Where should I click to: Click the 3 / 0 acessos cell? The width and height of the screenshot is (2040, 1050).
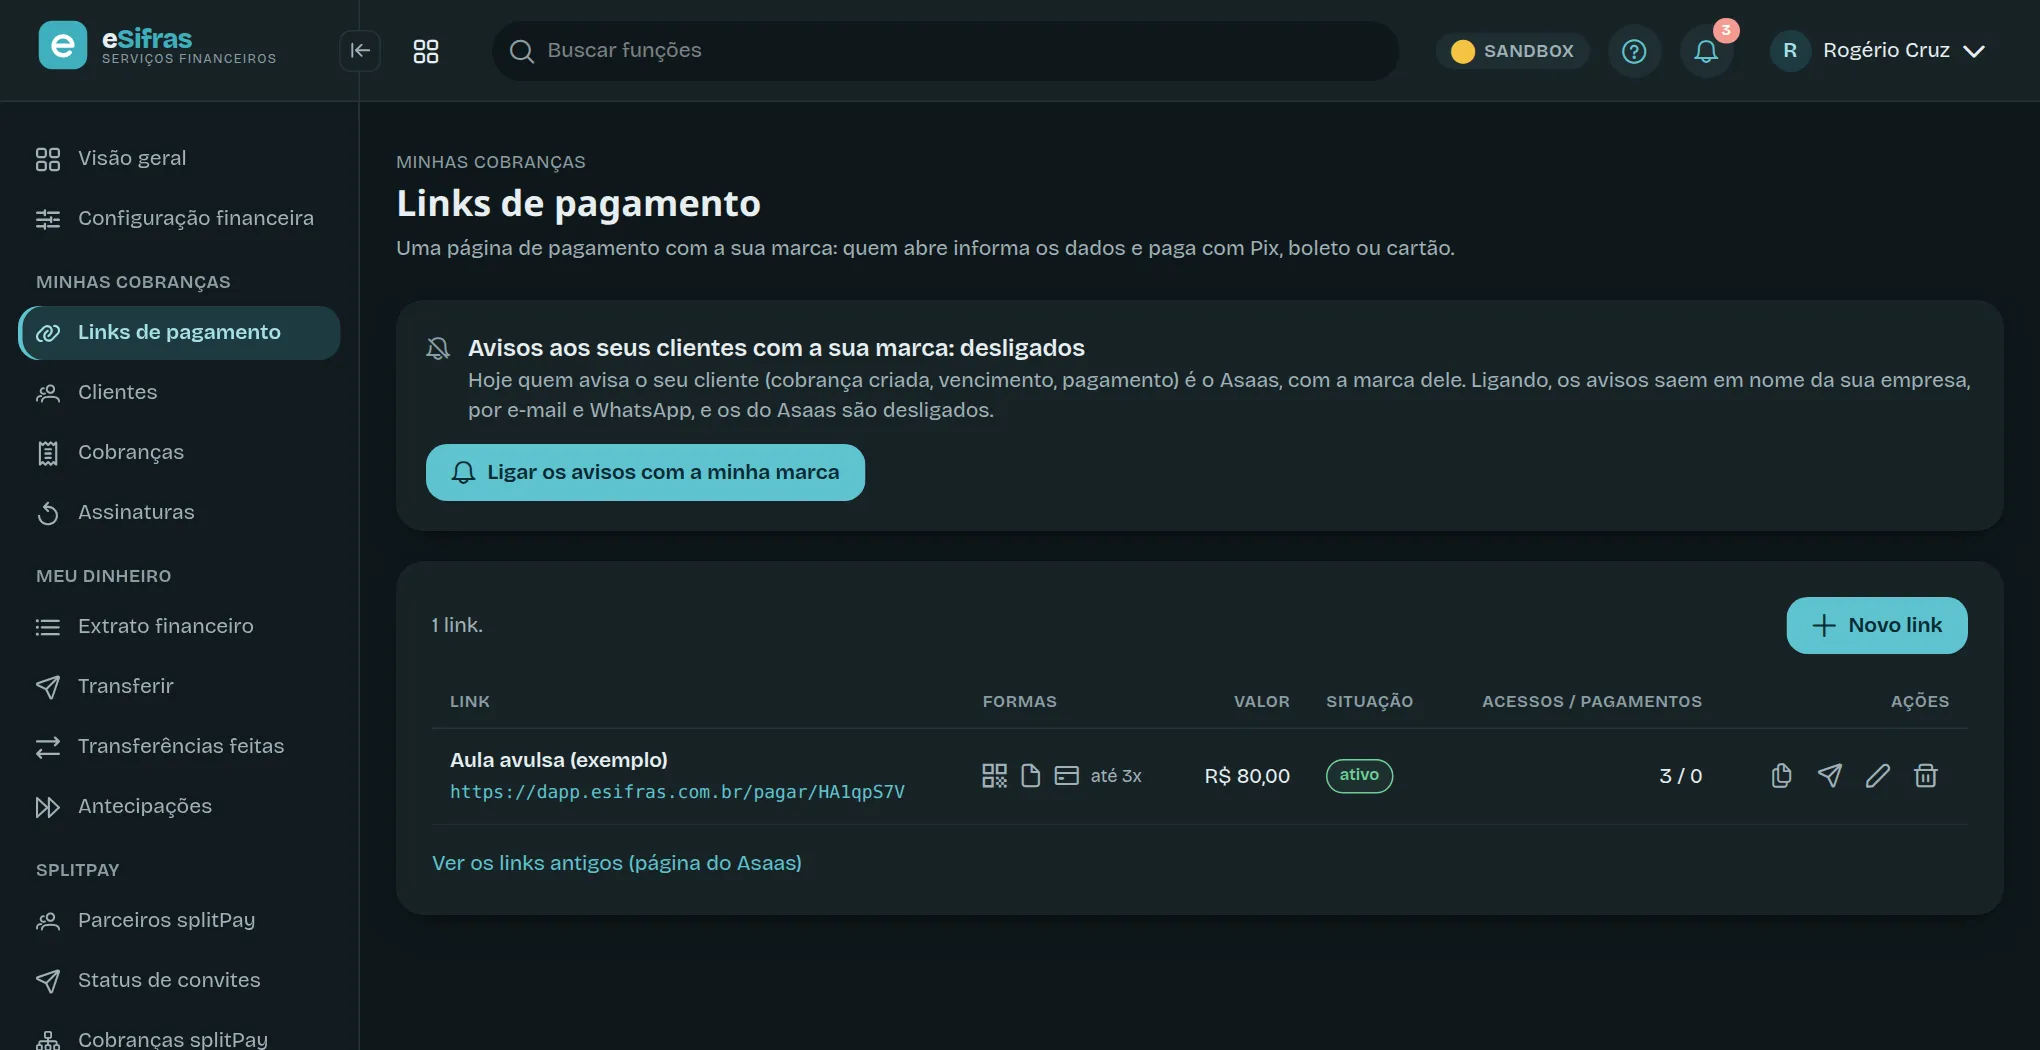click(x=1681, y=776)
